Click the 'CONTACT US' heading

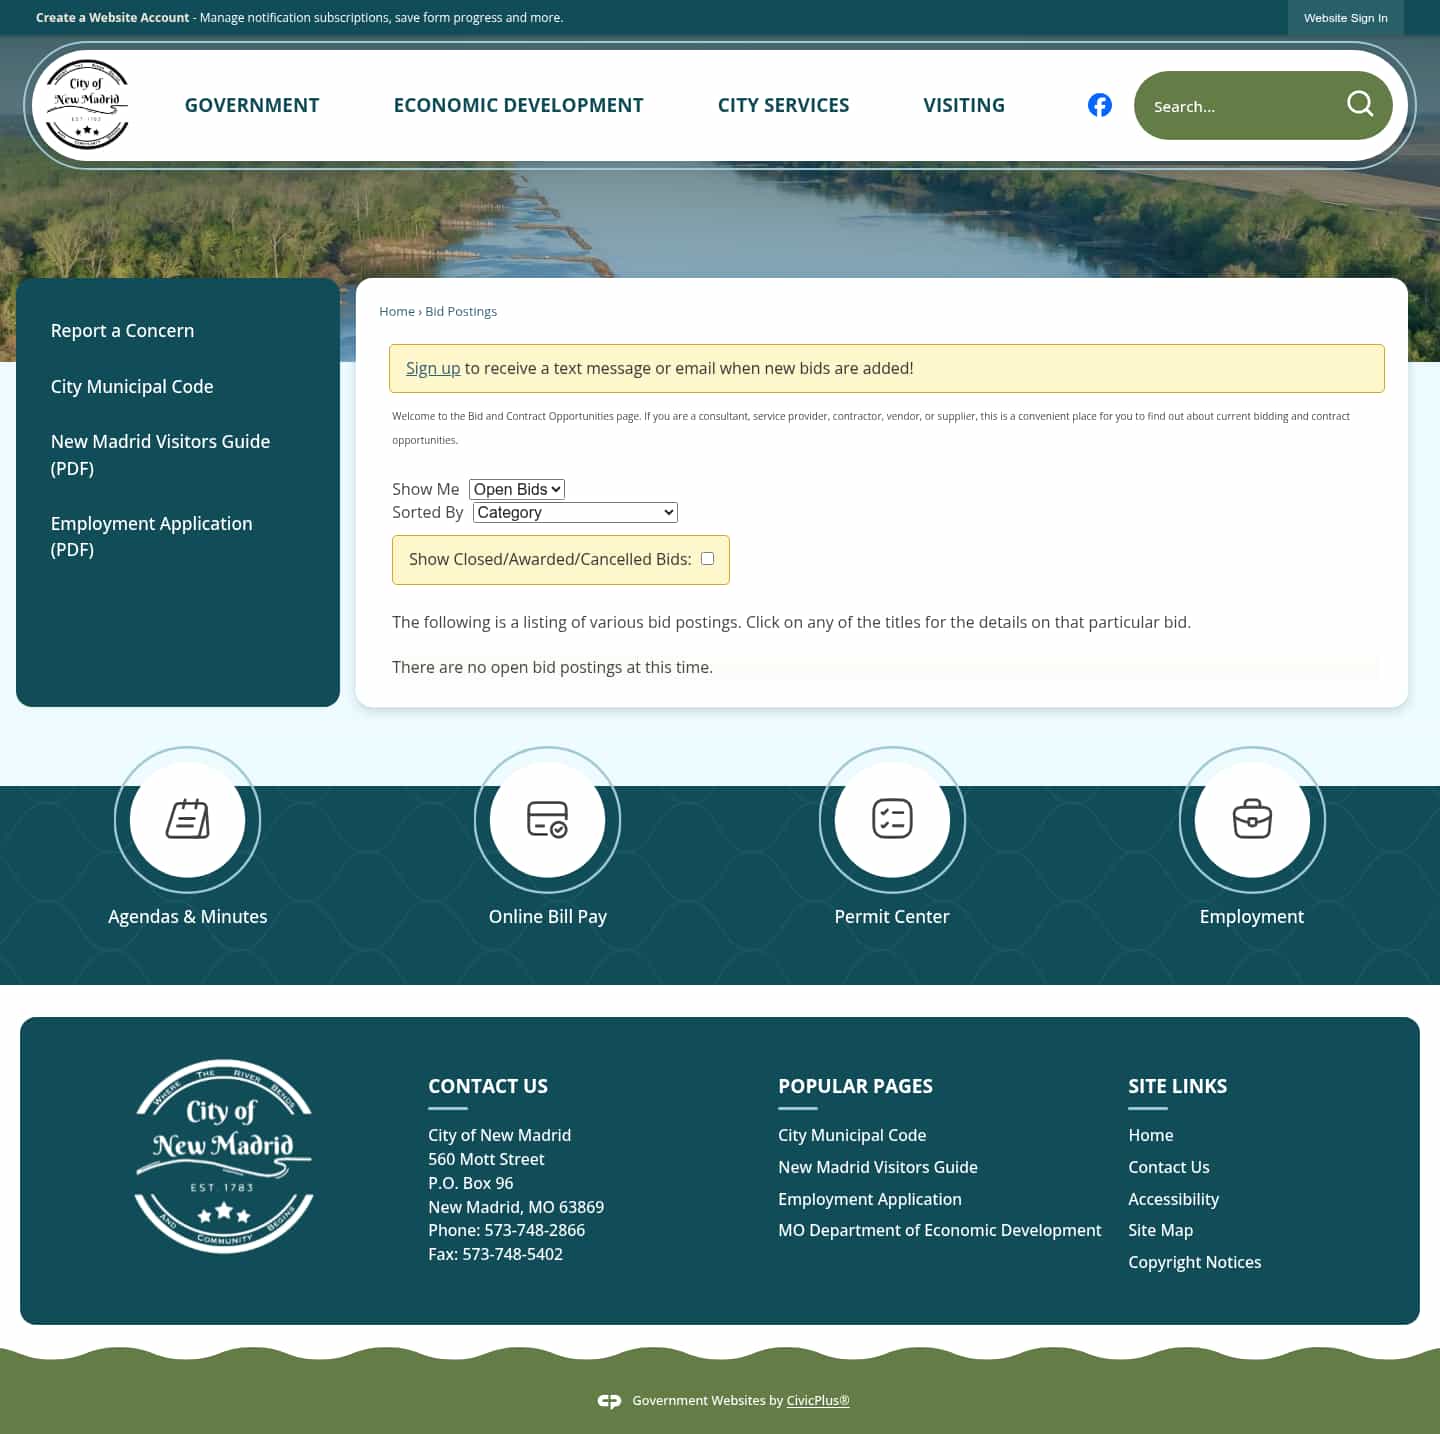pyautogui.click(x=488, y=1087)
